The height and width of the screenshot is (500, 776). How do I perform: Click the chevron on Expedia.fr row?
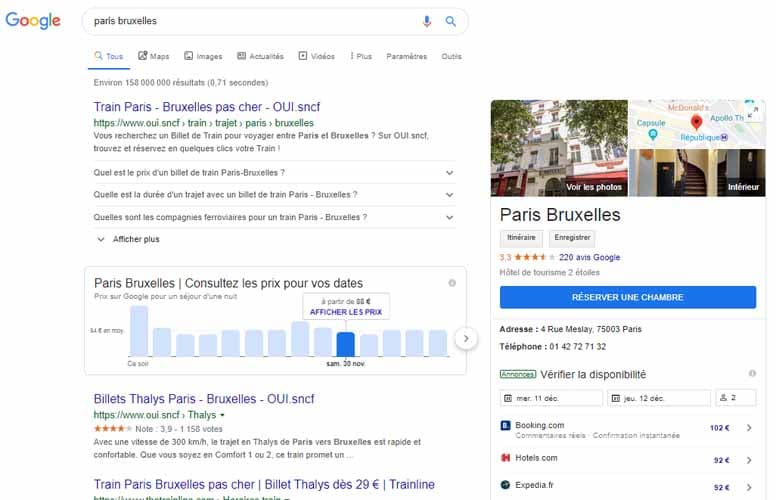[x=749, y=488]
